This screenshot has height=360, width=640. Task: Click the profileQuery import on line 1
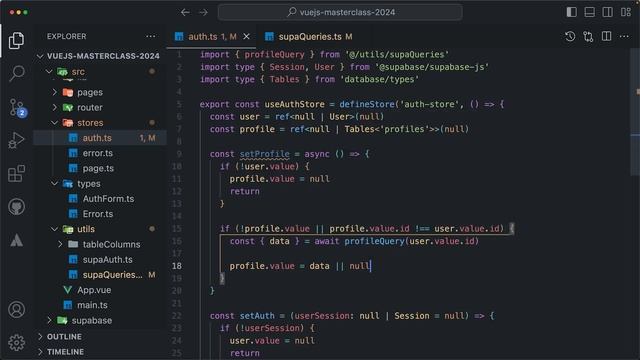tap(274, 55)
